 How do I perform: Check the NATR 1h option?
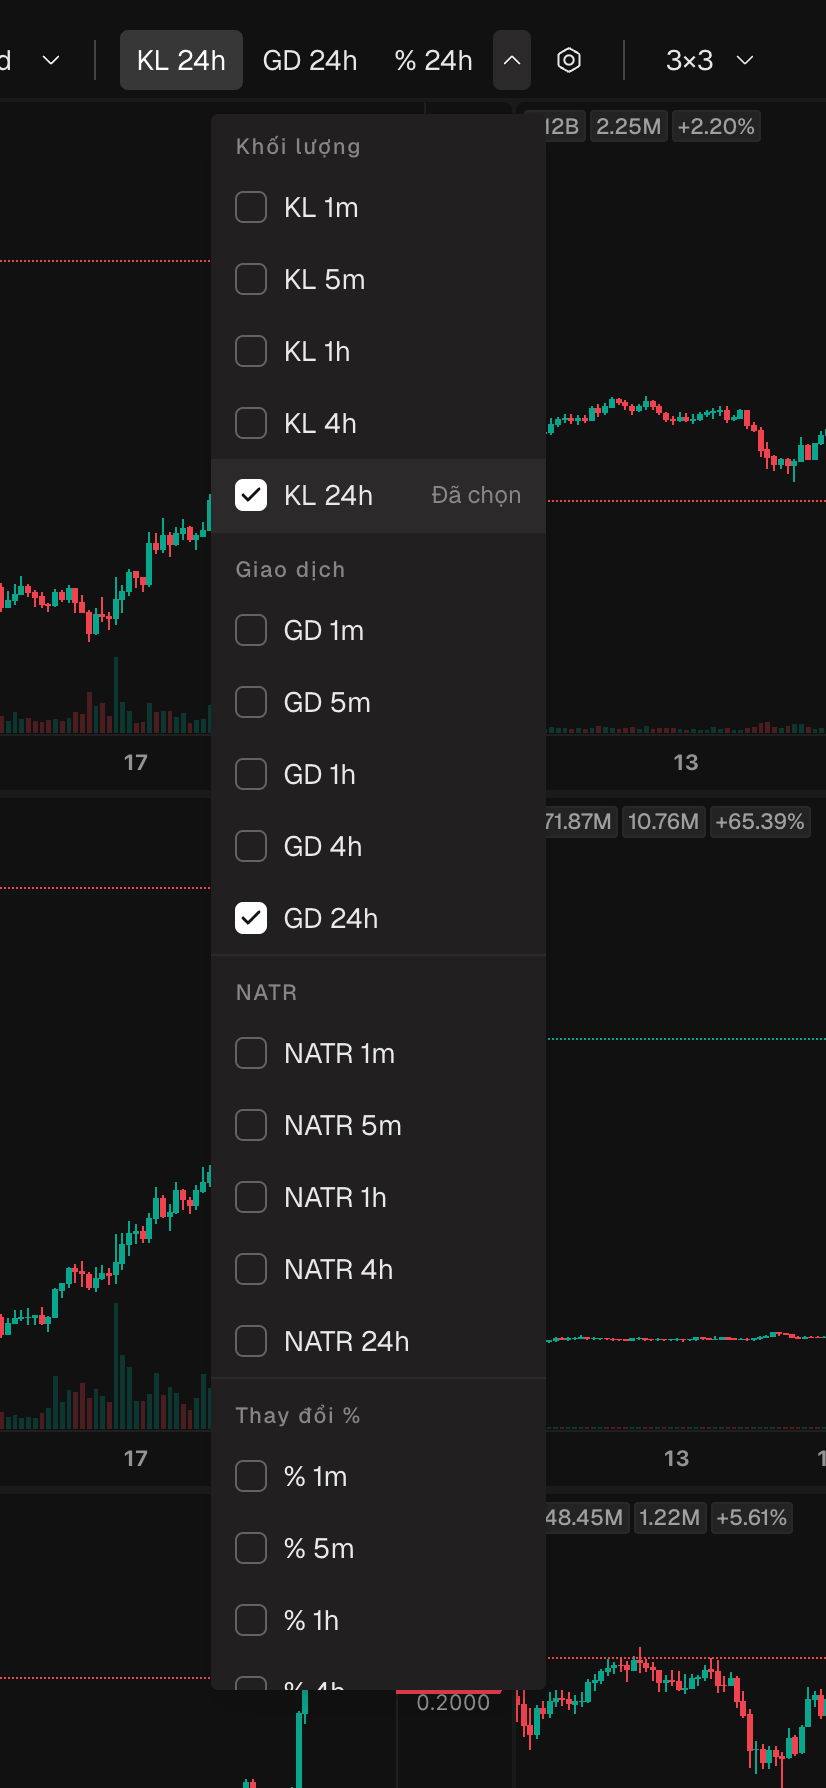251,1197
